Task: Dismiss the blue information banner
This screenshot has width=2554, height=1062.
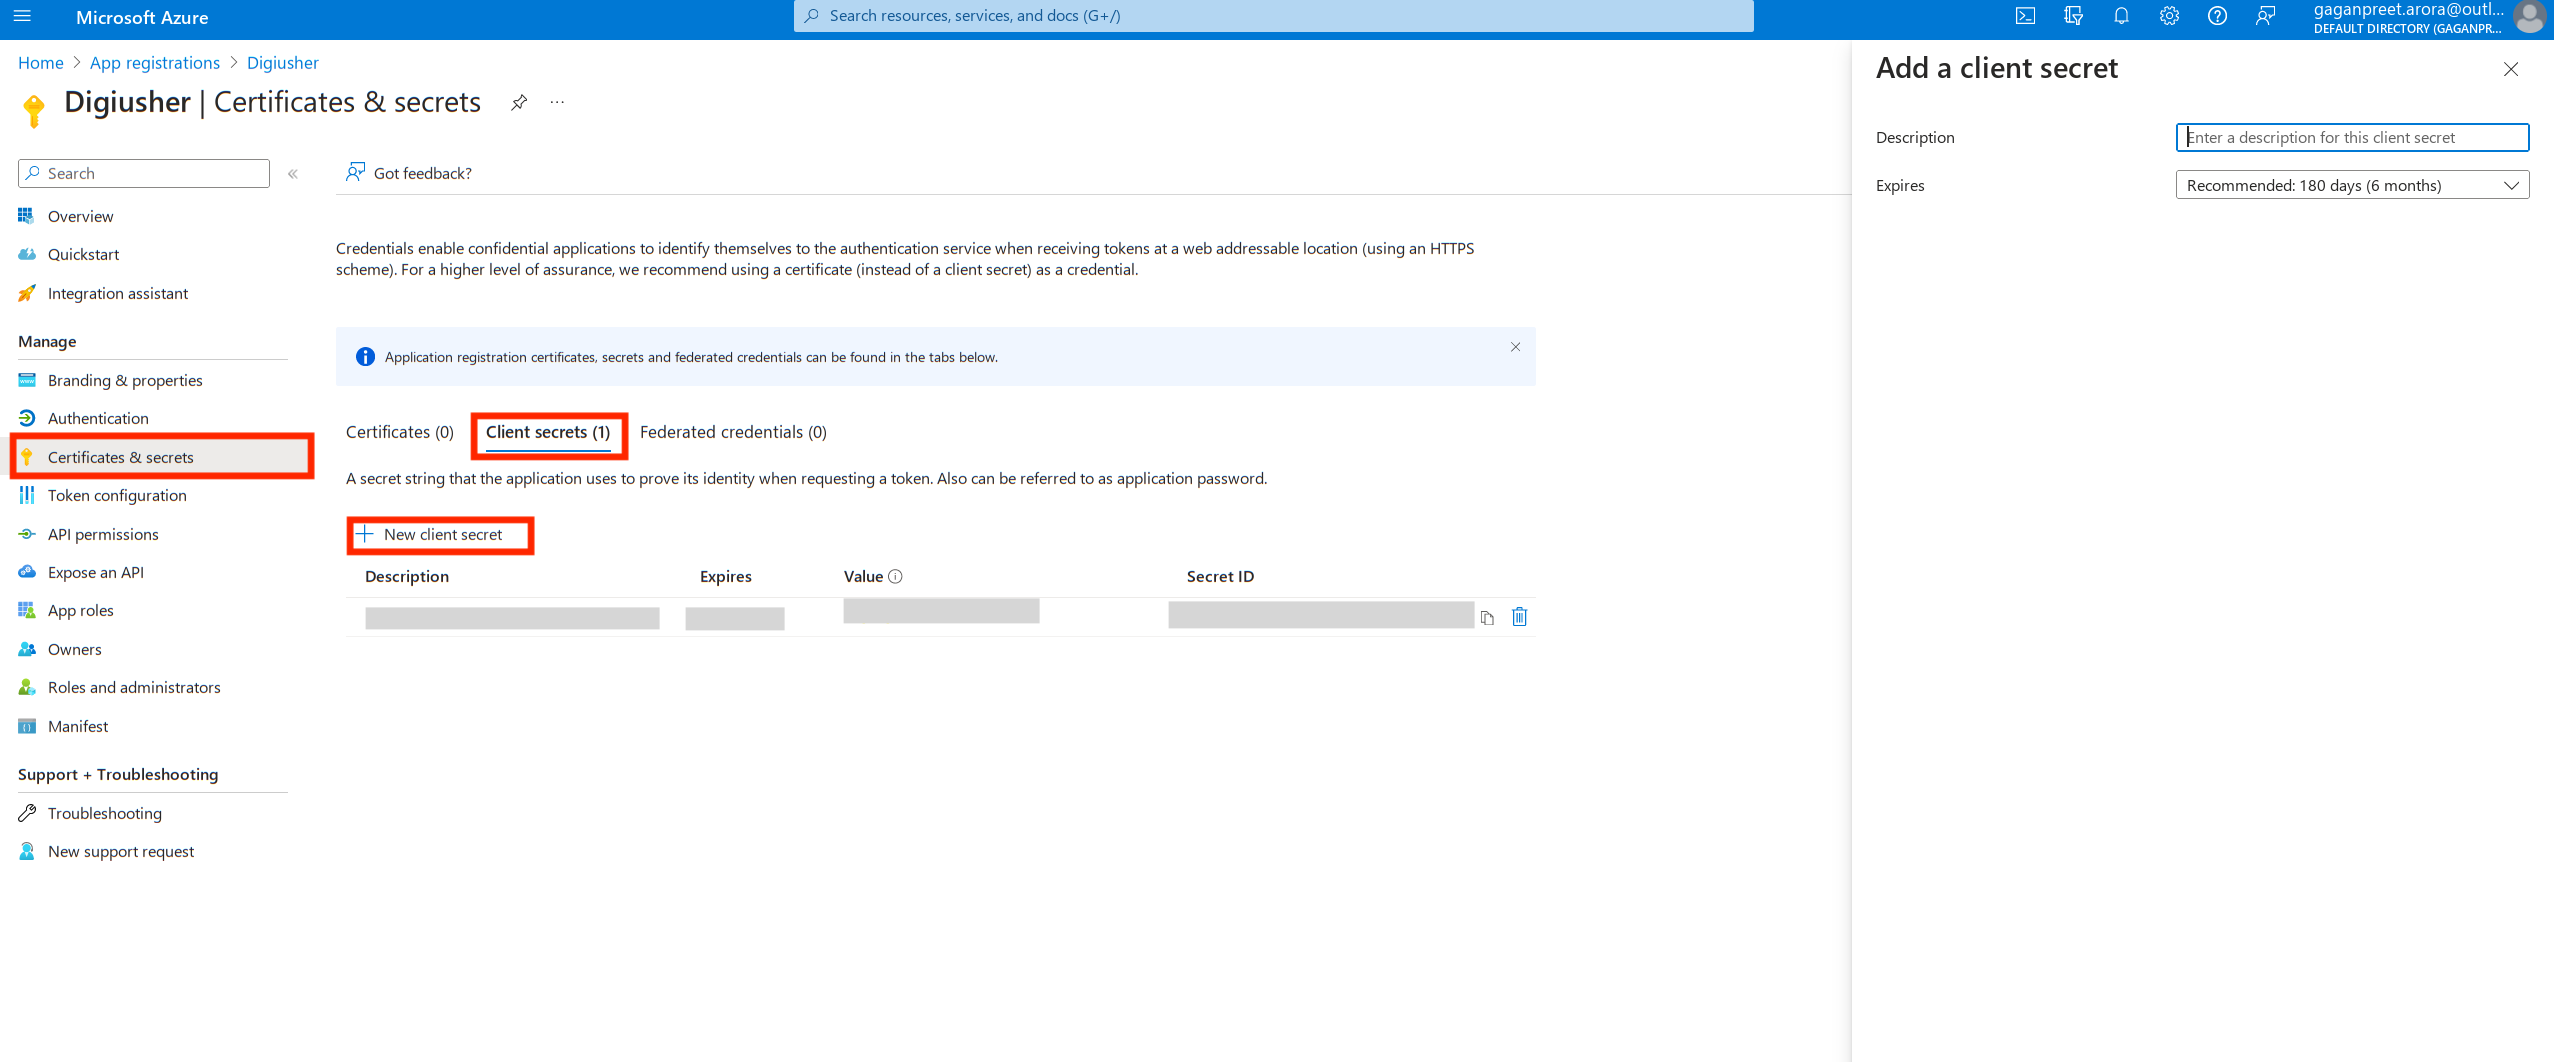Action: point(1515,347)
